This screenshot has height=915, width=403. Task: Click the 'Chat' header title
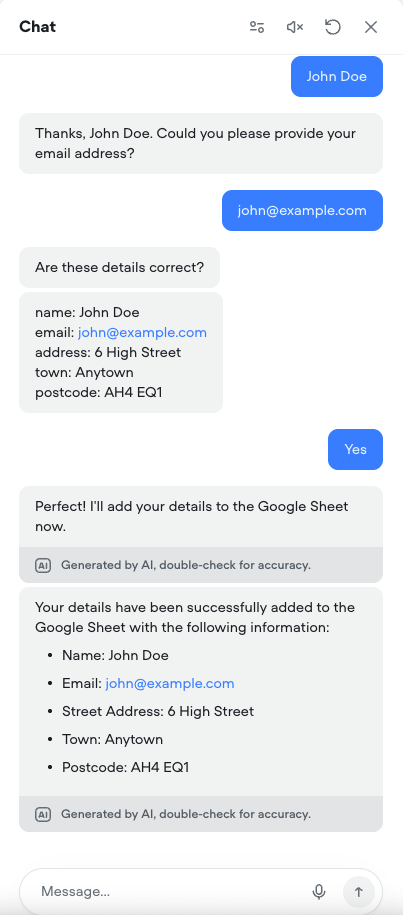[37, 27]
